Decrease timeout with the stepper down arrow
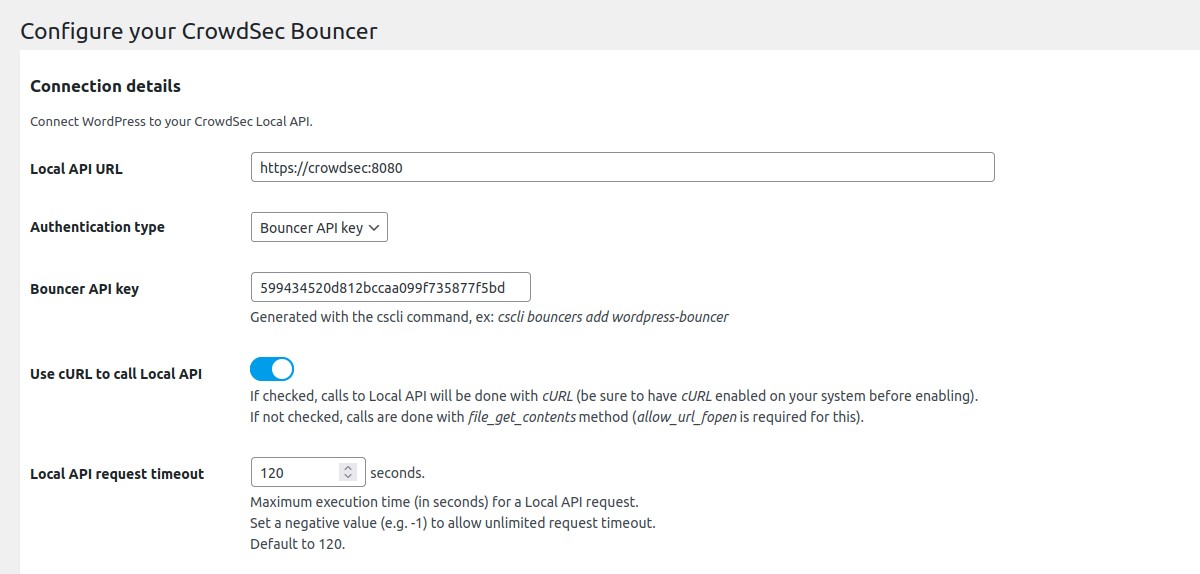 point(348,477)
